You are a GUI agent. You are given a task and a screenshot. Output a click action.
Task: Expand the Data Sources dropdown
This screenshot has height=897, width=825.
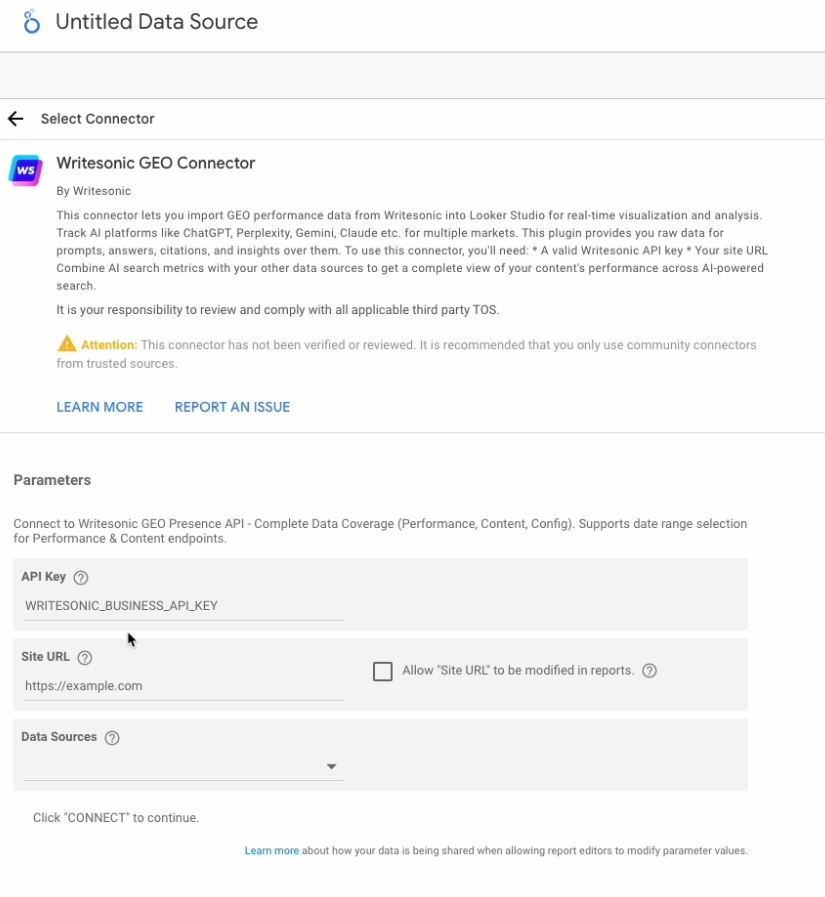tap(183, 766)
